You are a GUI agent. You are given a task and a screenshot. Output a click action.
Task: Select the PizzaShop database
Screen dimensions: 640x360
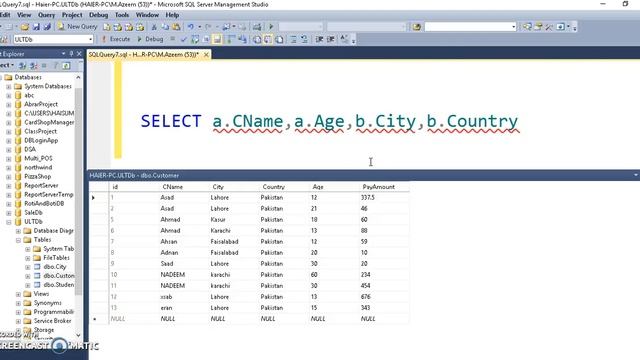pos(38,177)
